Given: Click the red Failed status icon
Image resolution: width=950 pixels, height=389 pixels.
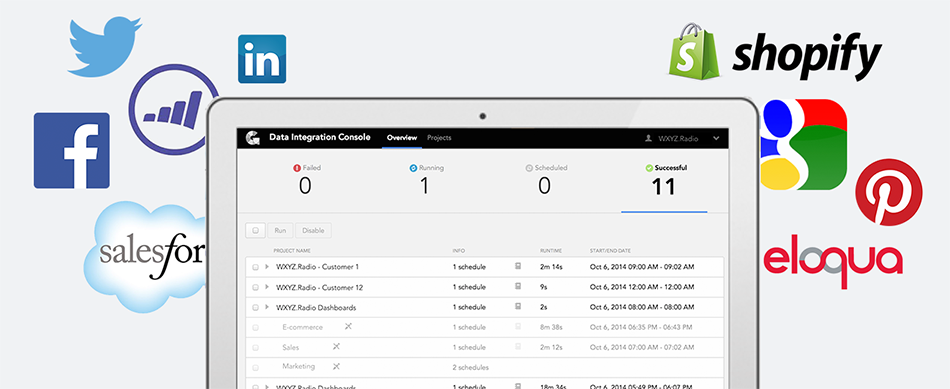Looking at the screenshot, I should point(297,168).
